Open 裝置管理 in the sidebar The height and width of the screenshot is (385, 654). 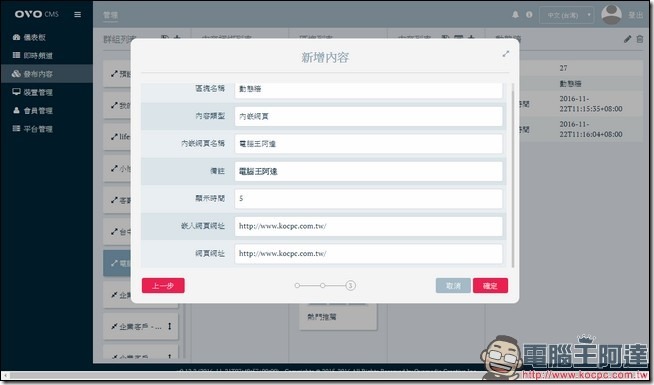coord(33,92)
